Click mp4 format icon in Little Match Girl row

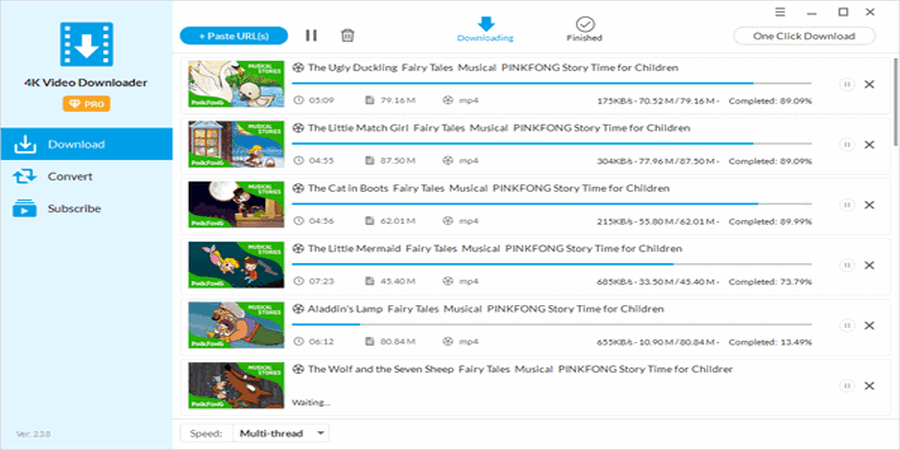448,161
